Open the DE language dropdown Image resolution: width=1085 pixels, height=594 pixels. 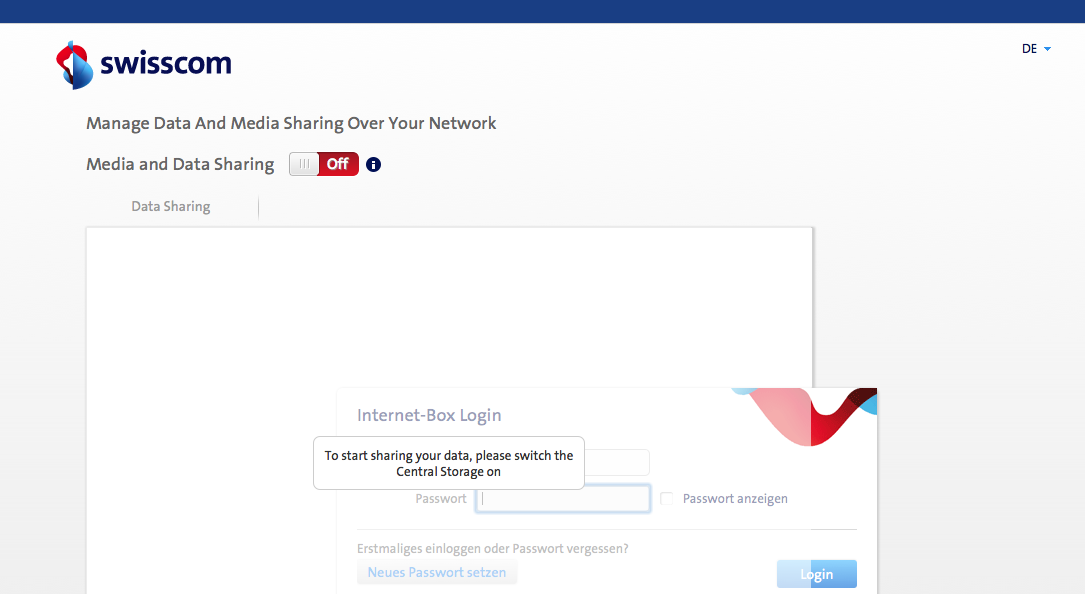[1030, 49]
